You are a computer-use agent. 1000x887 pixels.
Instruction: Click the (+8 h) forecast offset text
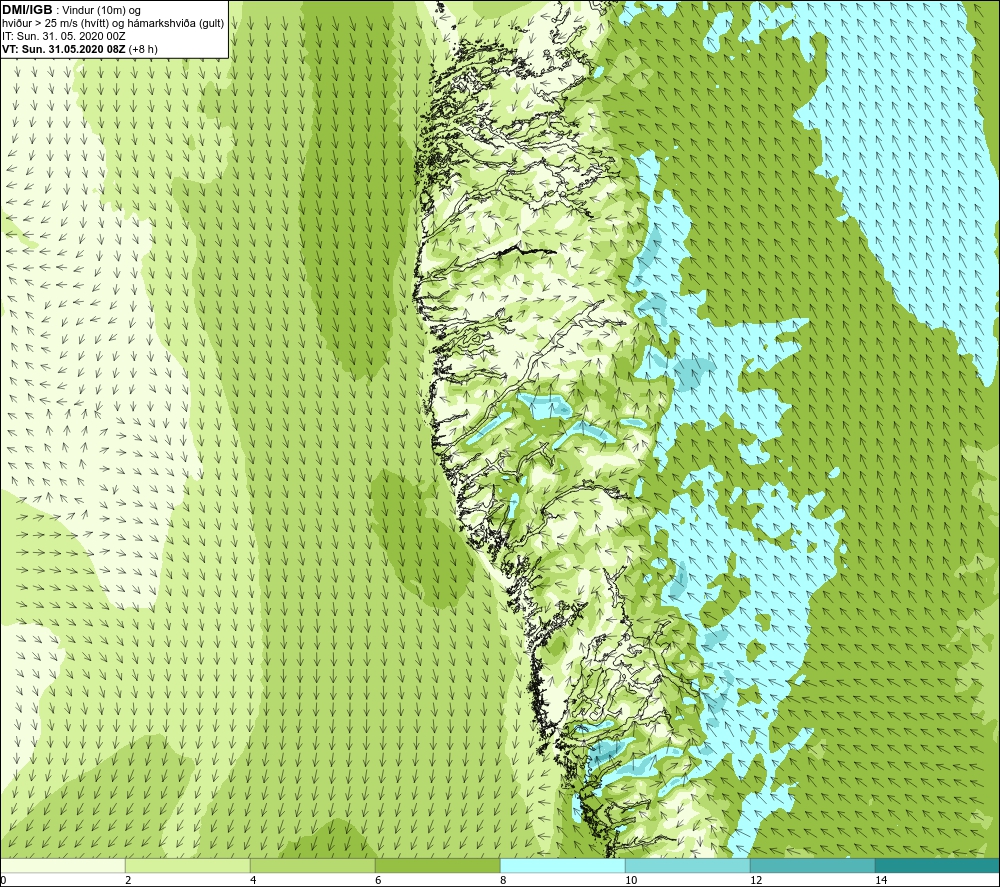tap(143, 48)
